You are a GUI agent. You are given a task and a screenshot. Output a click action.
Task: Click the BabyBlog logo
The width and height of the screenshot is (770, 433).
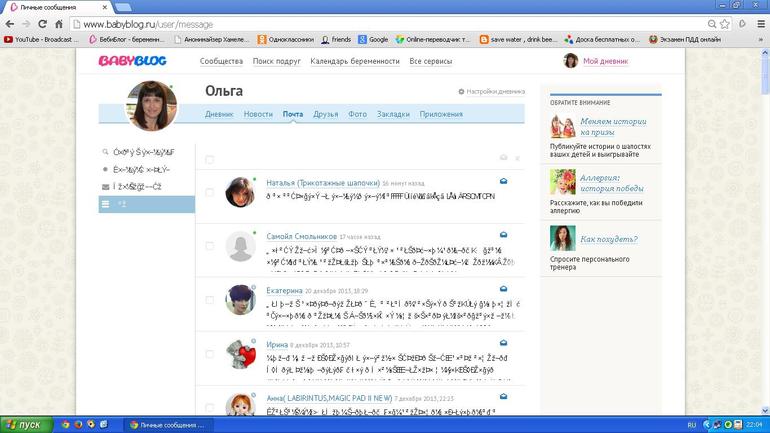pyautogui.click(x=133, y=61)
